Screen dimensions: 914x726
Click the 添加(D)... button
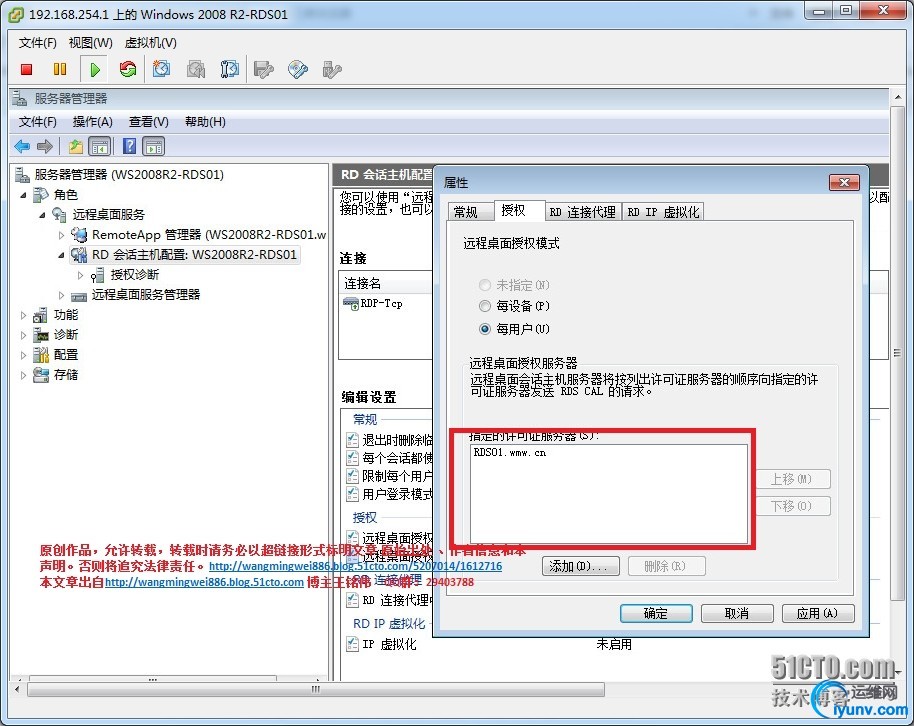(581, 566)
